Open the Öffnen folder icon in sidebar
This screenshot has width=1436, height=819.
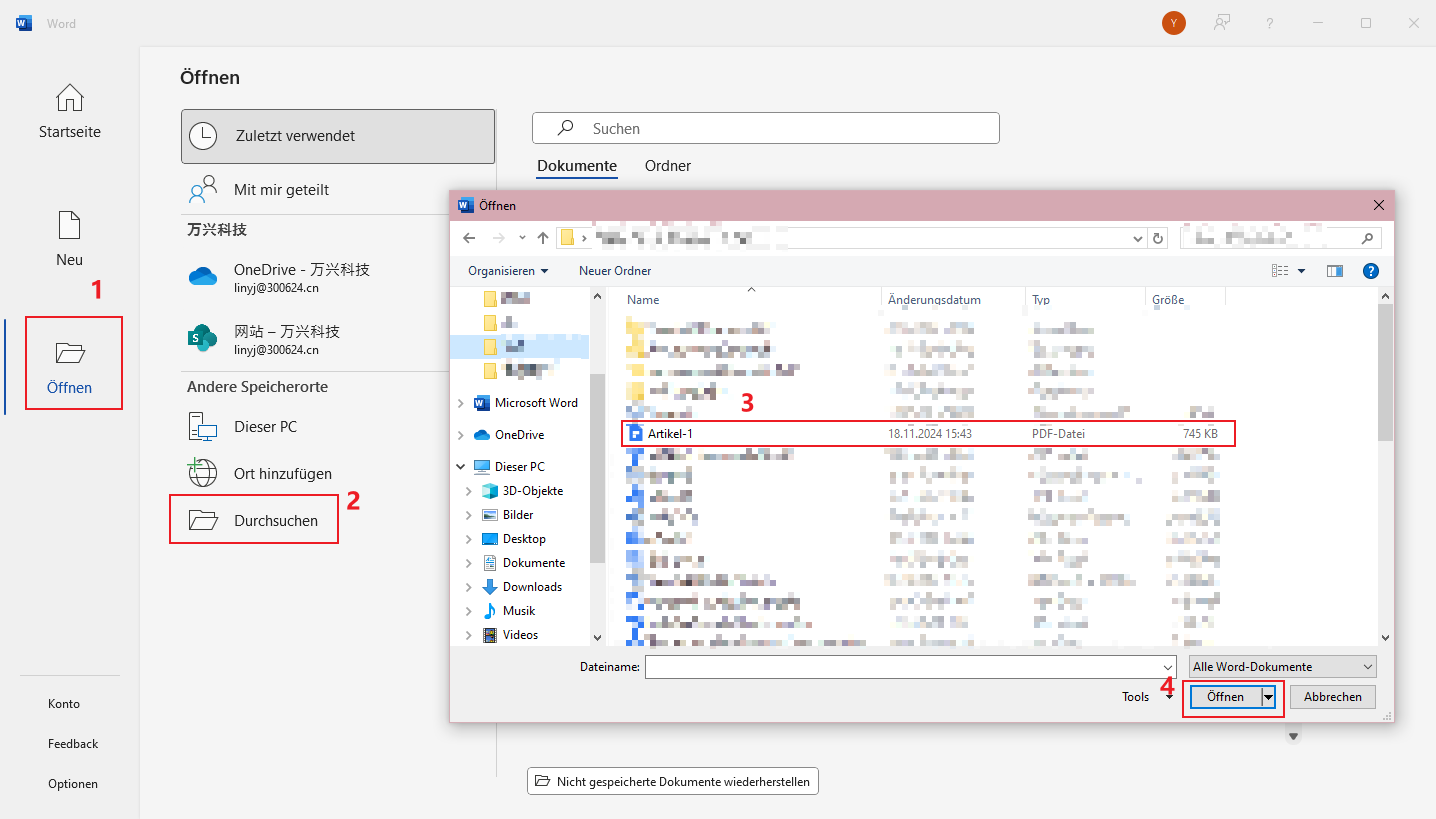[70, 352]
